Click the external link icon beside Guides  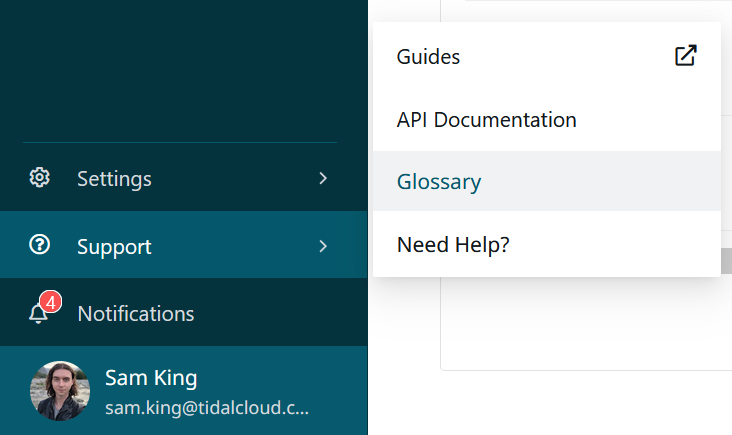coord(685,56)
